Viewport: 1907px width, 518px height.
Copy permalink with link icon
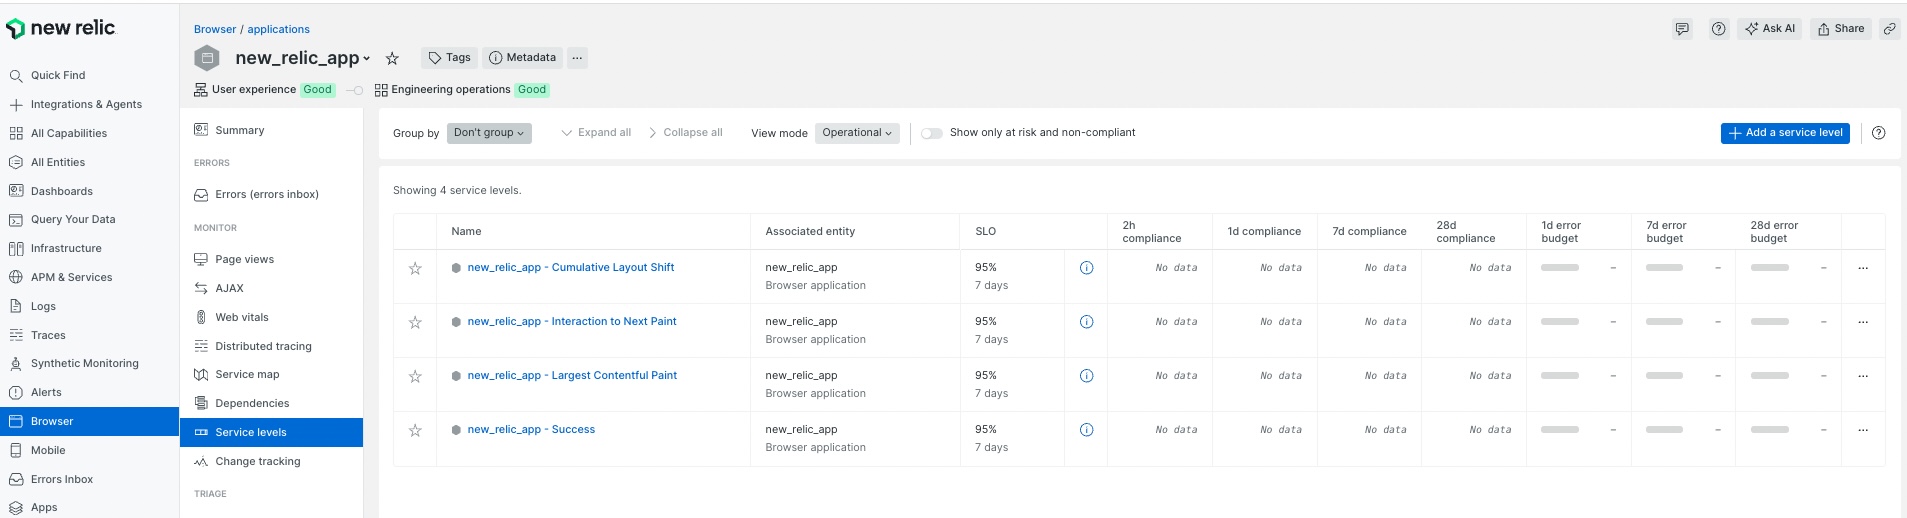click(x=1889, y=29)
